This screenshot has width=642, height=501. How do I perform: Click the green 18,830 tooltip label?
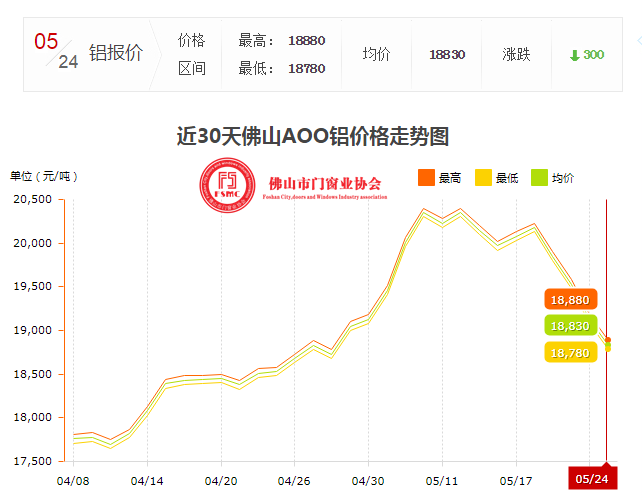click(570, 326)
